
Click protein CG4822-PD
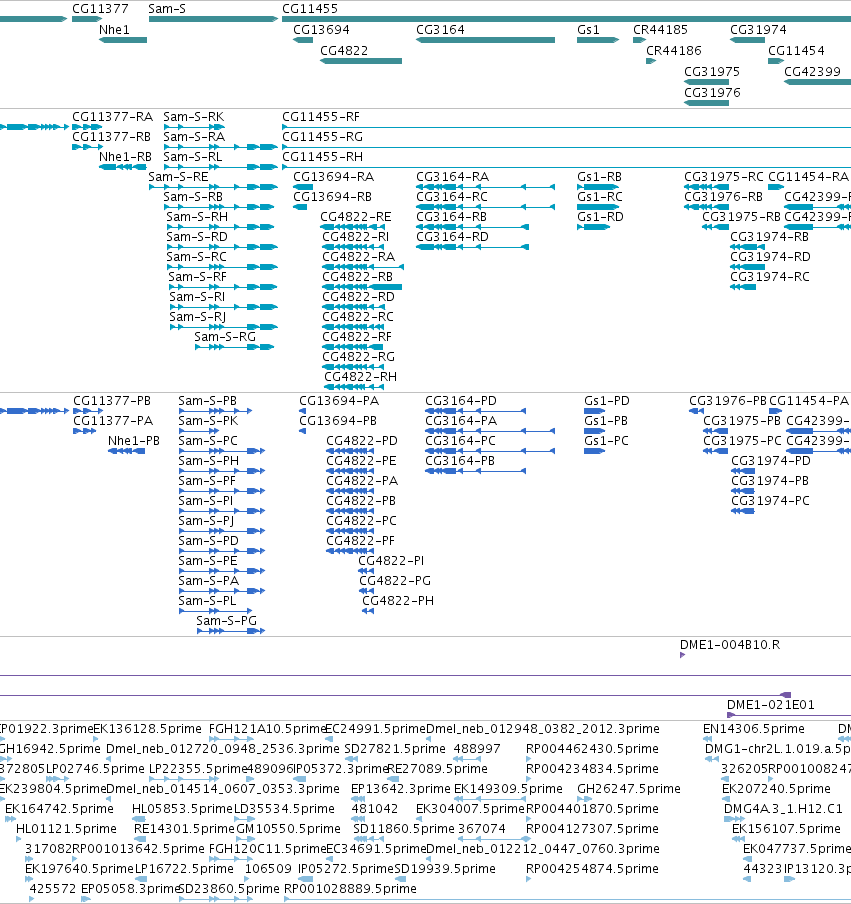click(362, 441)
